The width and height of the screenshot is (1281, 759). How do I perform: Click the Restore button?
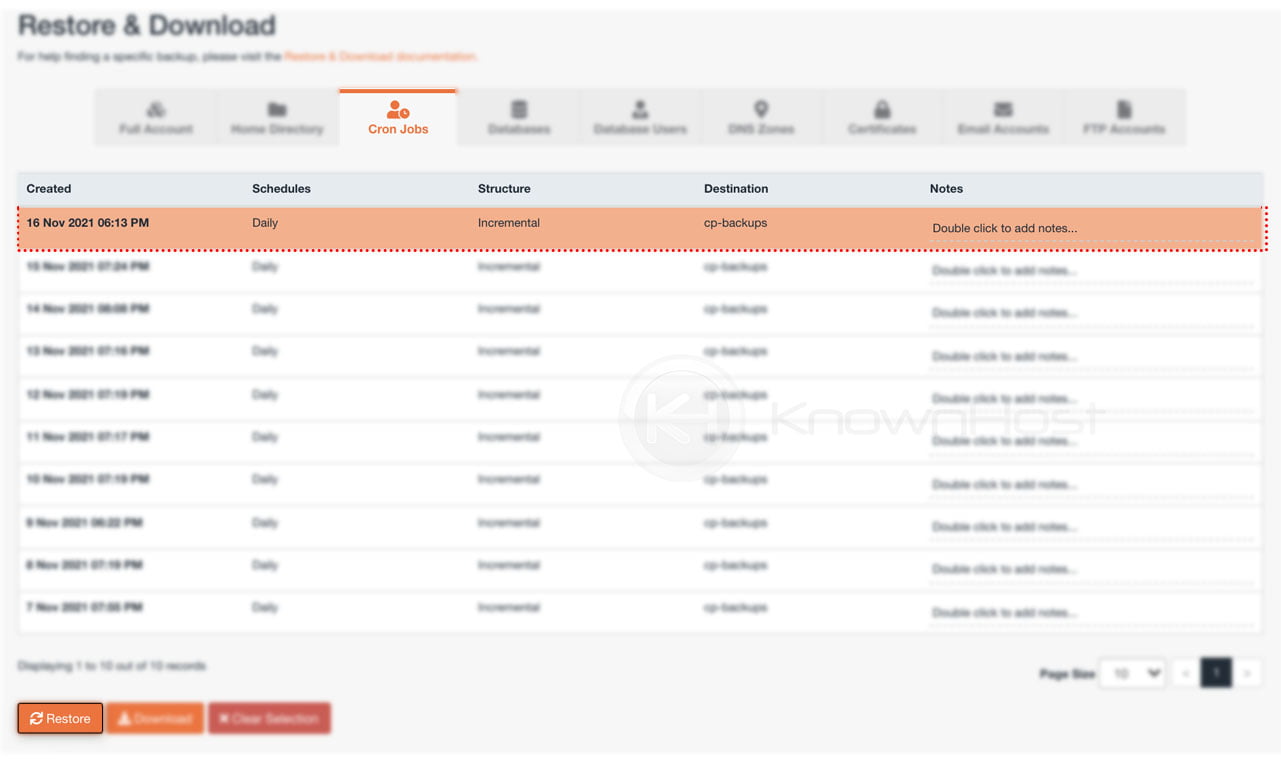[59, 717]
